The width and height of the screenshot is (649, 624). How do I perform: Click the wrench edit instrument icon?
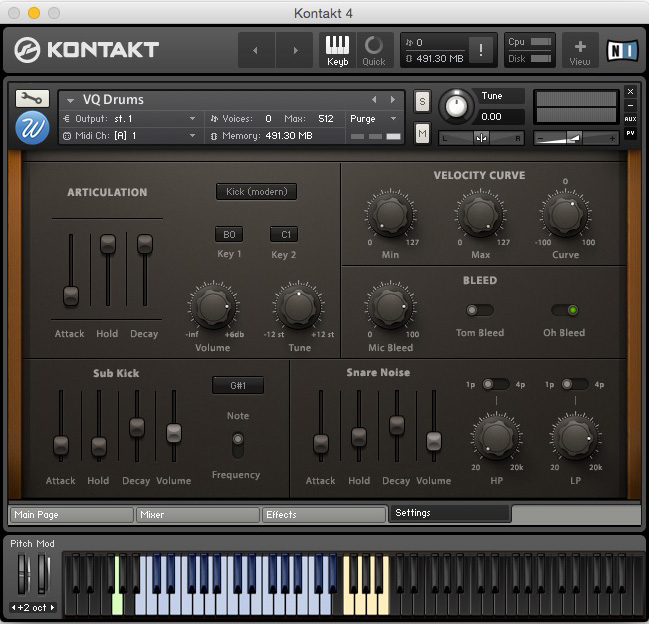point(32,98)
